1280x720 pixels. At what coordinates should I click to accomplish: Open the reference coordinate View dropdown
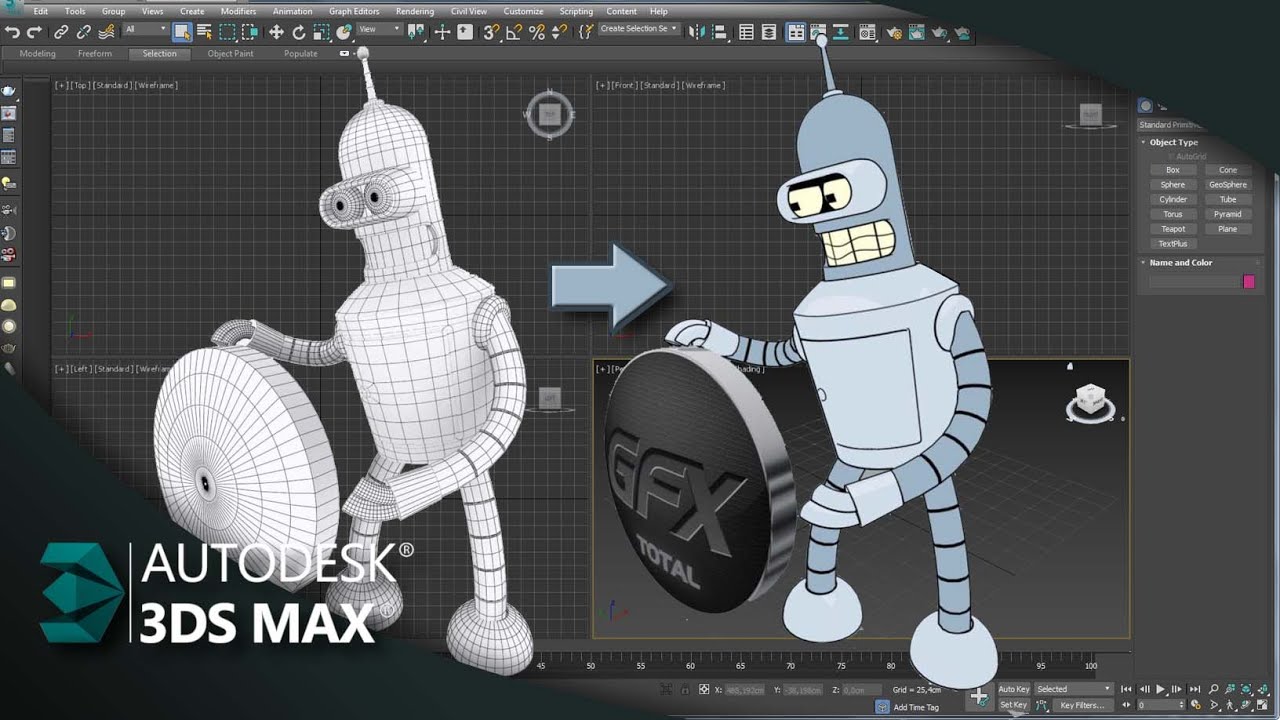click(x=379, y=30)
